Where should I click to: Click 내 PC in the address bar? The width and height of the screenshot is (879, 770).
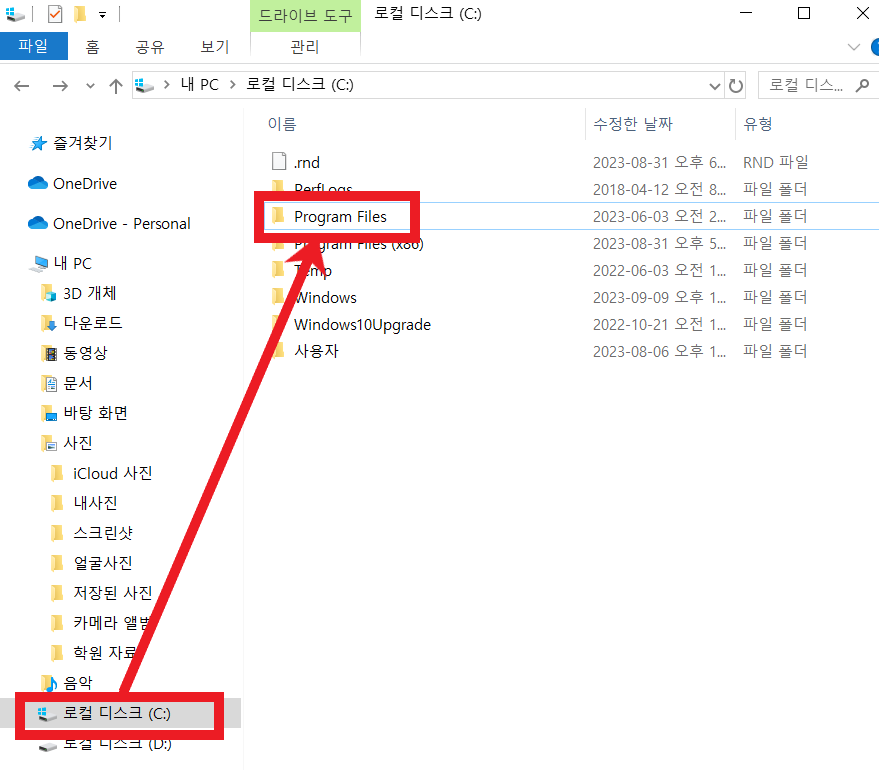point(200,85)
